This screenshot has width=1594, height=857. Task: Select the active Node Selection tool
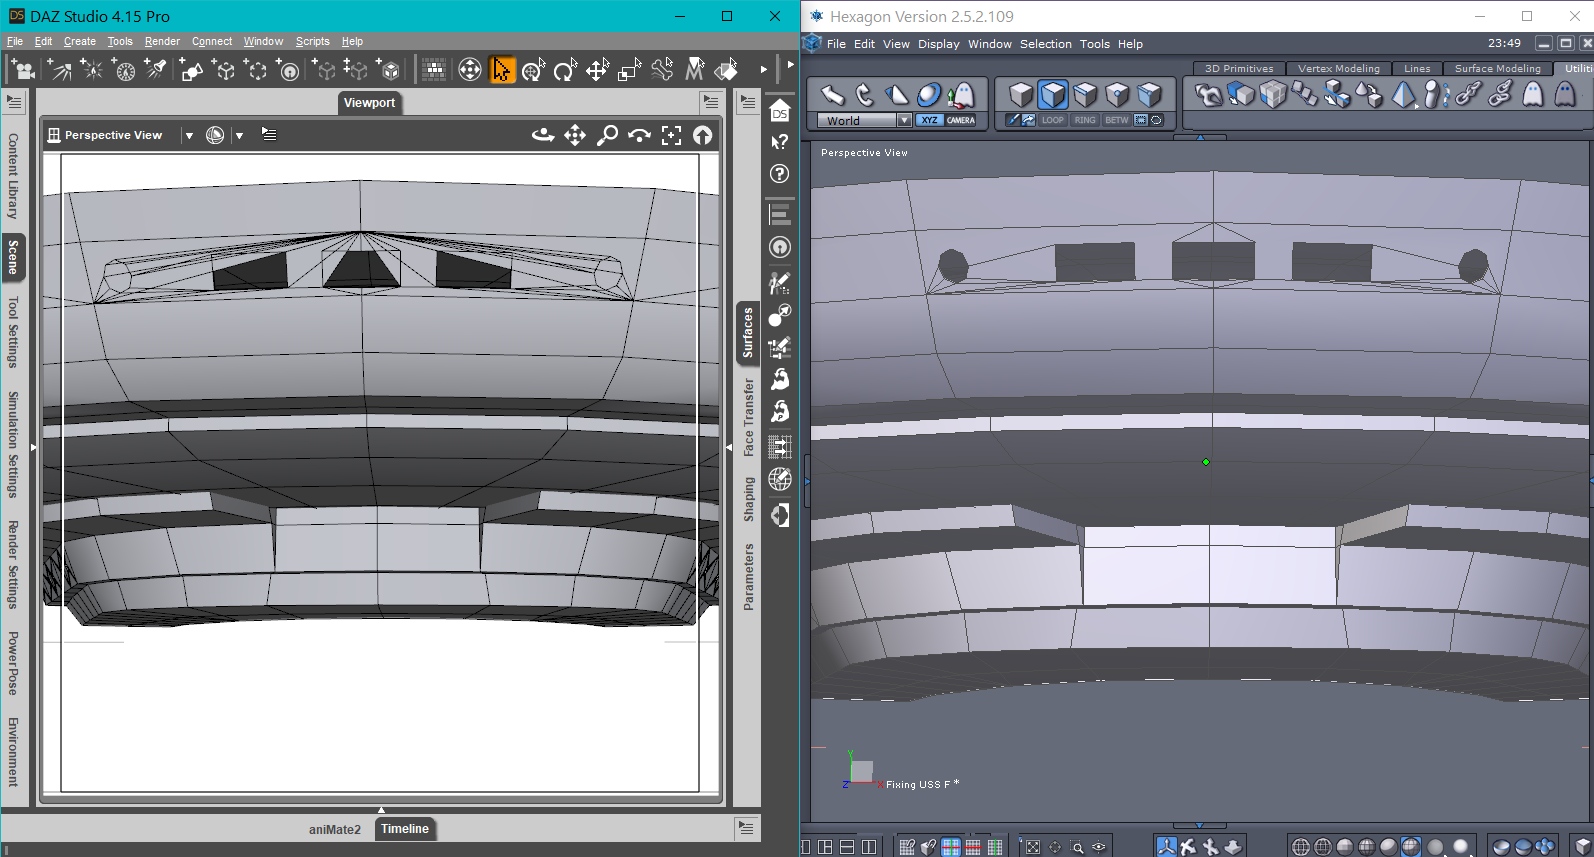point(502,70)
